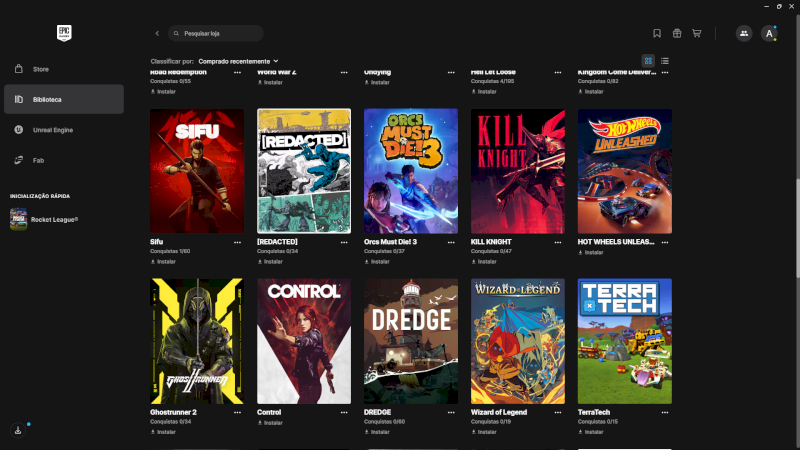Open options menu for Road Redemption
Viewport: 800px width, 450px height.
click(x=237, y=72)
